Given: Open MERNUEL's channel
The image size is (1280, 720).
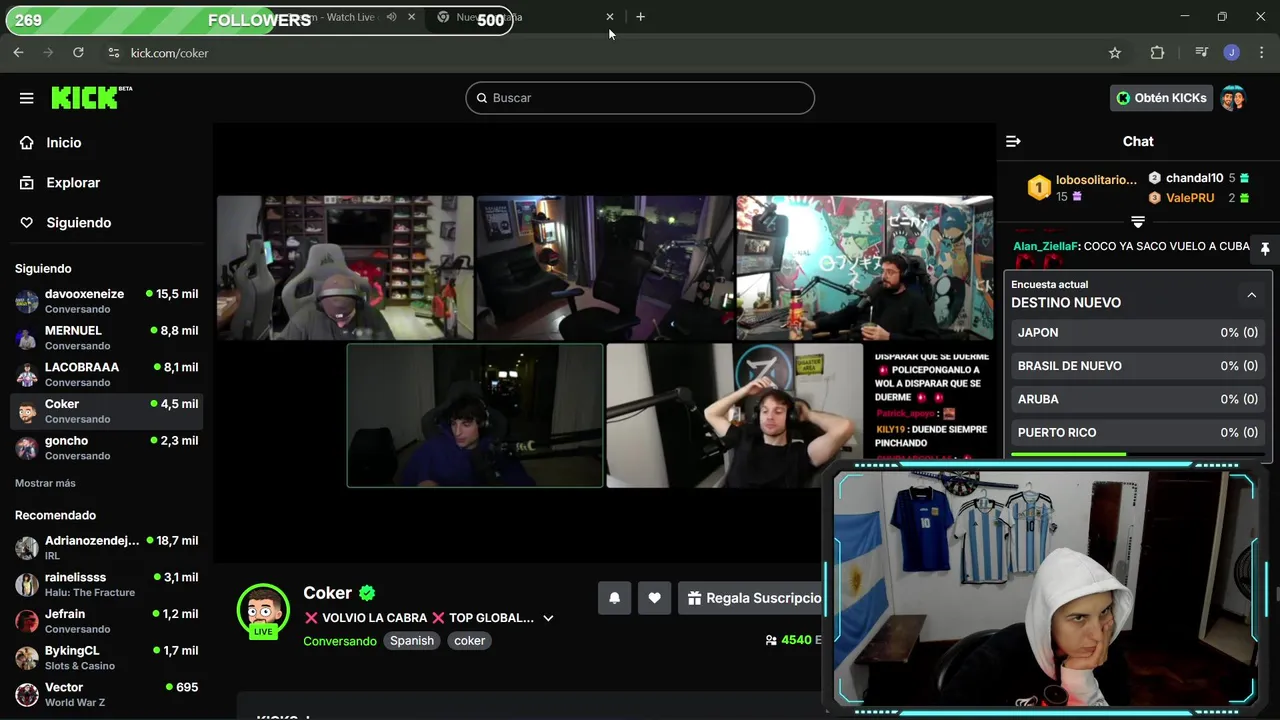Looking at the screenshot, I should [x=106, y=338].
